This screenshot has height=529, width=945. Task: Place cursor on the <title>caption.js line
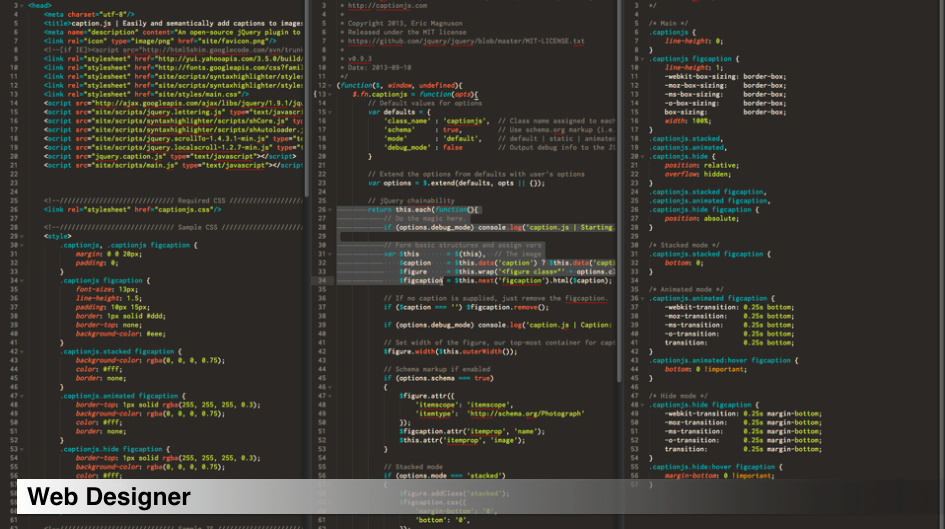pyautogui.click(x=172, y=23)
